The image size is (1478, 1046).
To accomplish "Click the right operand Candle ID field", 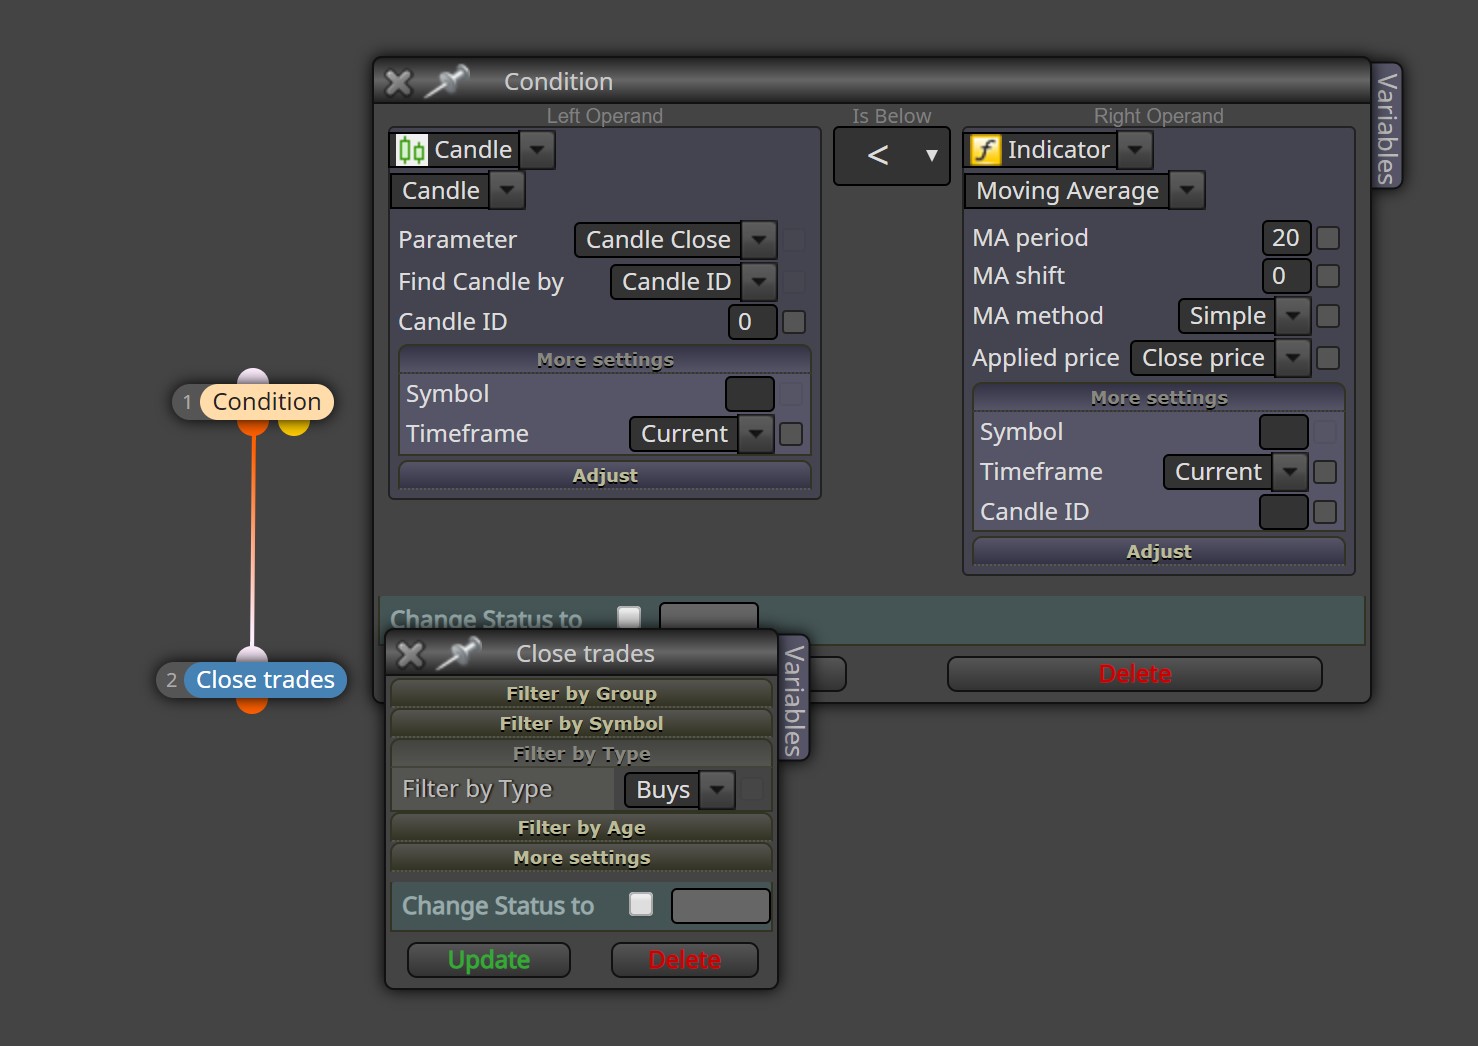I will pos(1284,512).
